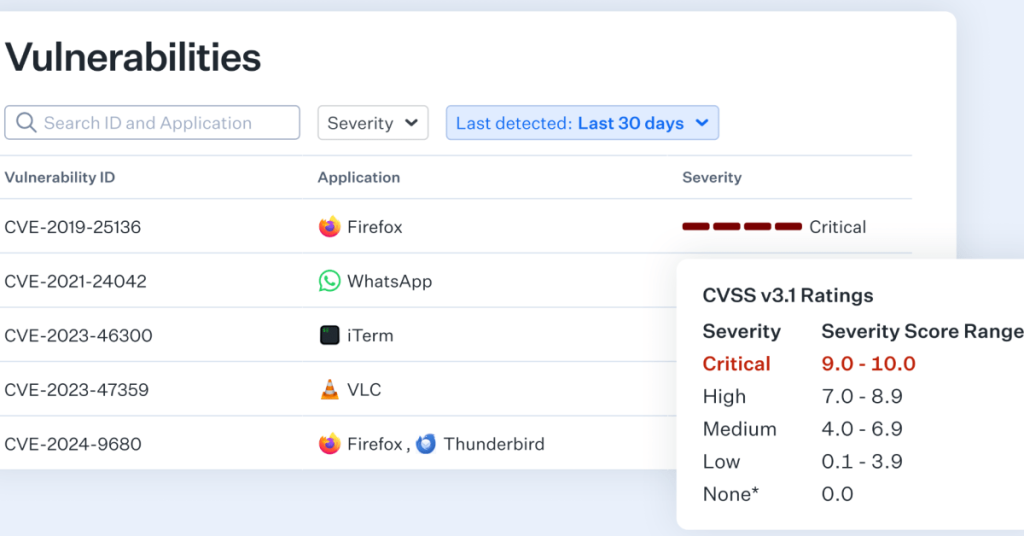Click the Firefox icon in CVE-2019-25136 row
The image size is (1024, 536).
329,227
